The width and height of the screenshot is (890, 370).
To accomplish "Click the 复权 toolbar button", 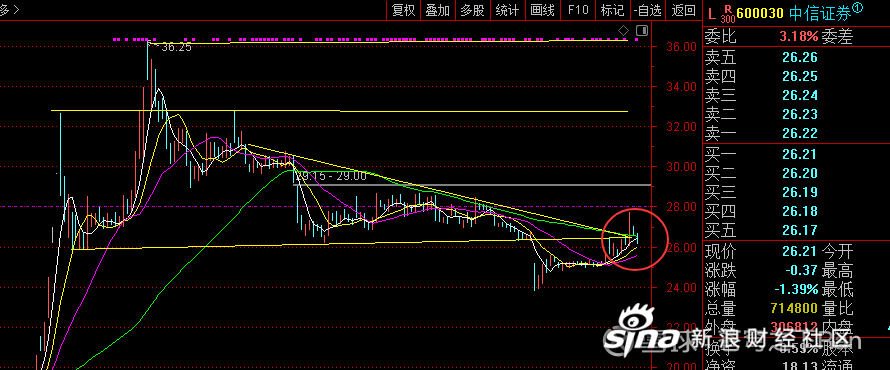I will pyautogui.click(x=404, y=10).
